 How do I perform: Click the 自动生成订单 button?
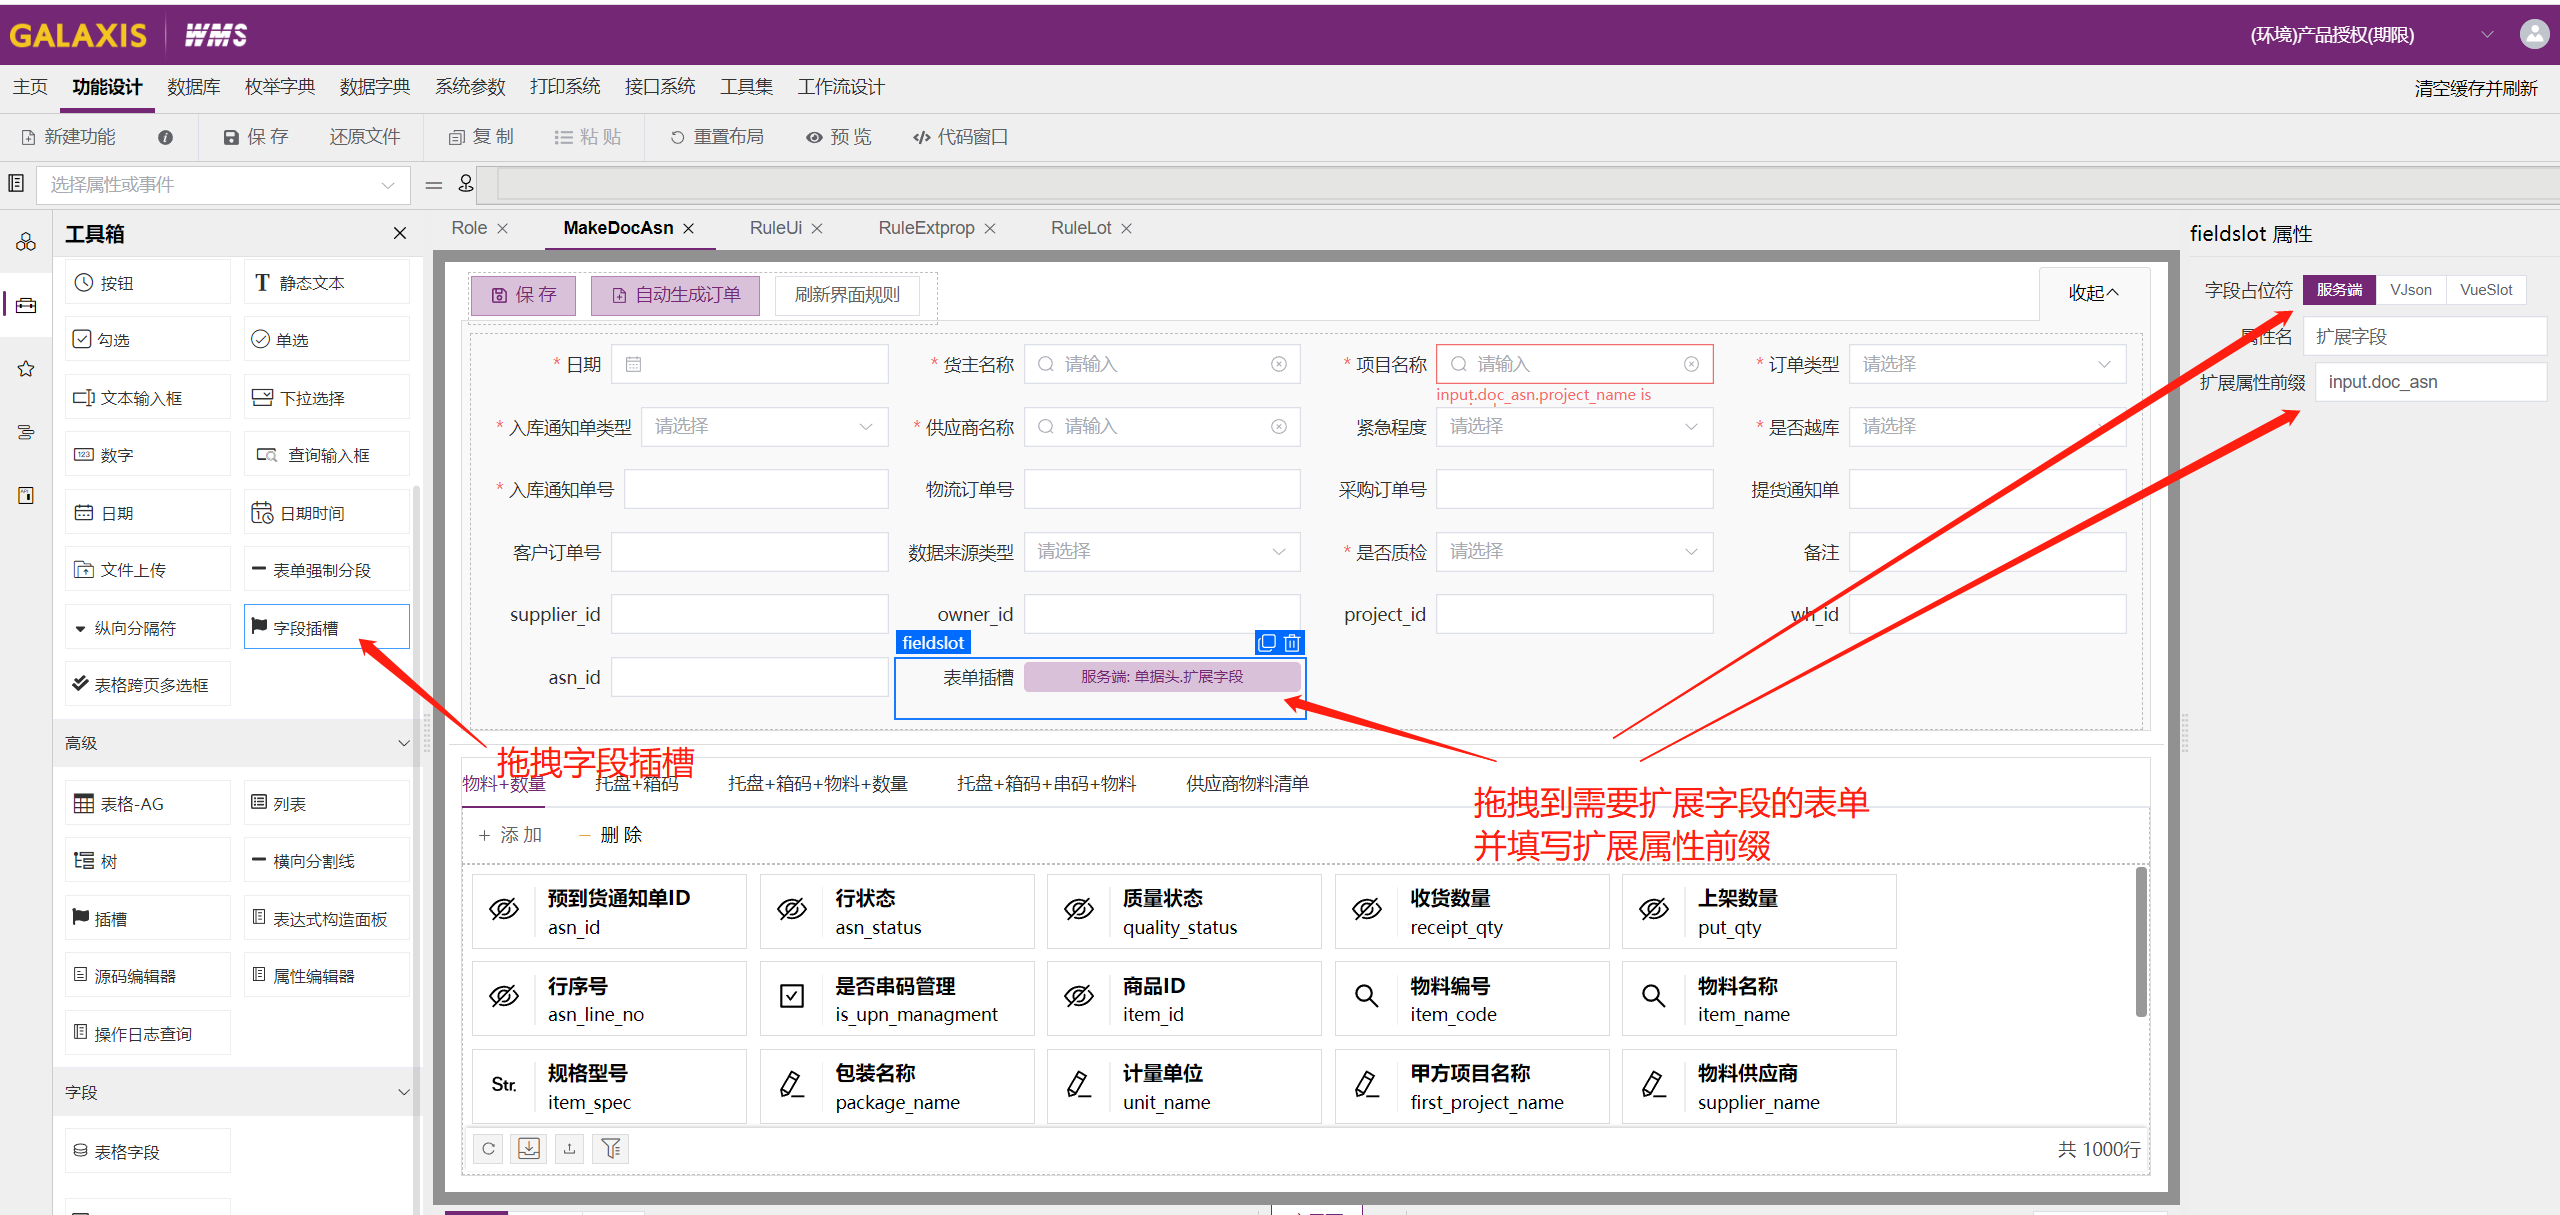[676, 295]
